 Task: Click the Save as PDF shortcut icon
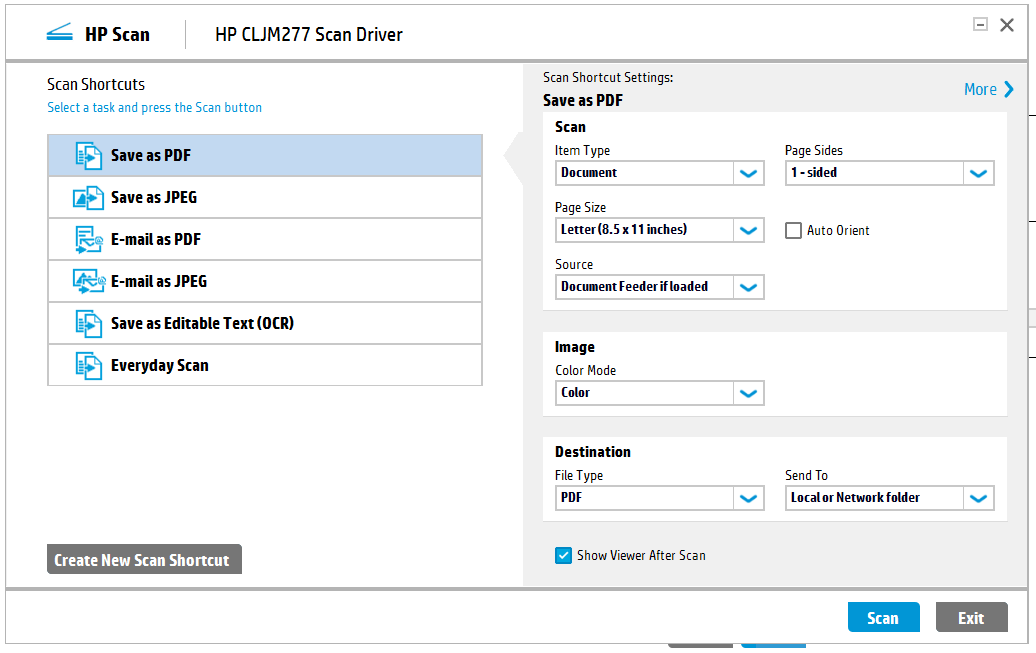tap(89, 156)
